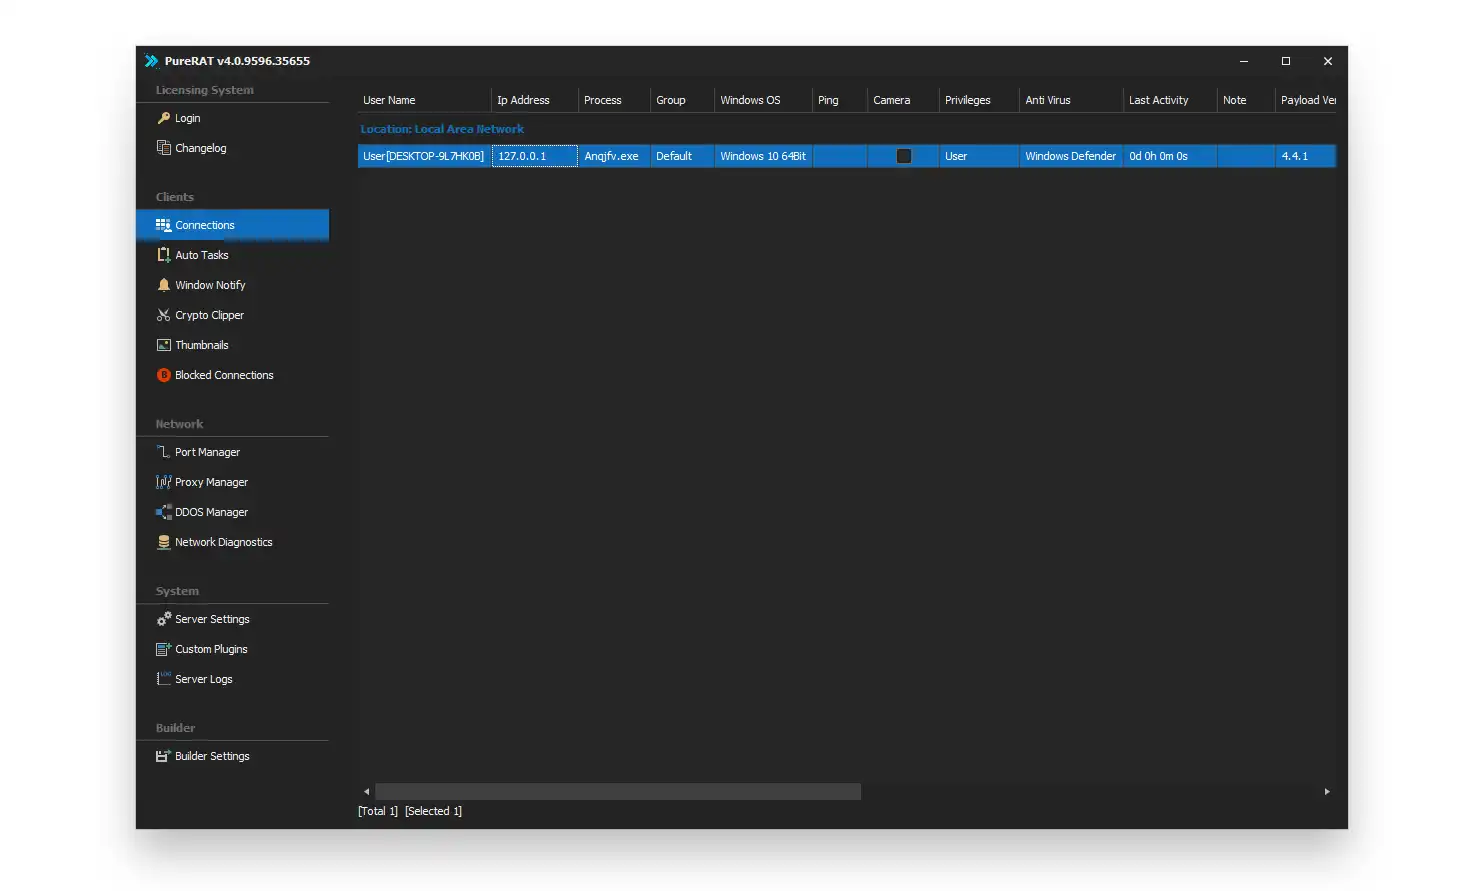Select the 127.0.0.1 IP address cell
The image size is (1463, 891).
tap(534, 156)
